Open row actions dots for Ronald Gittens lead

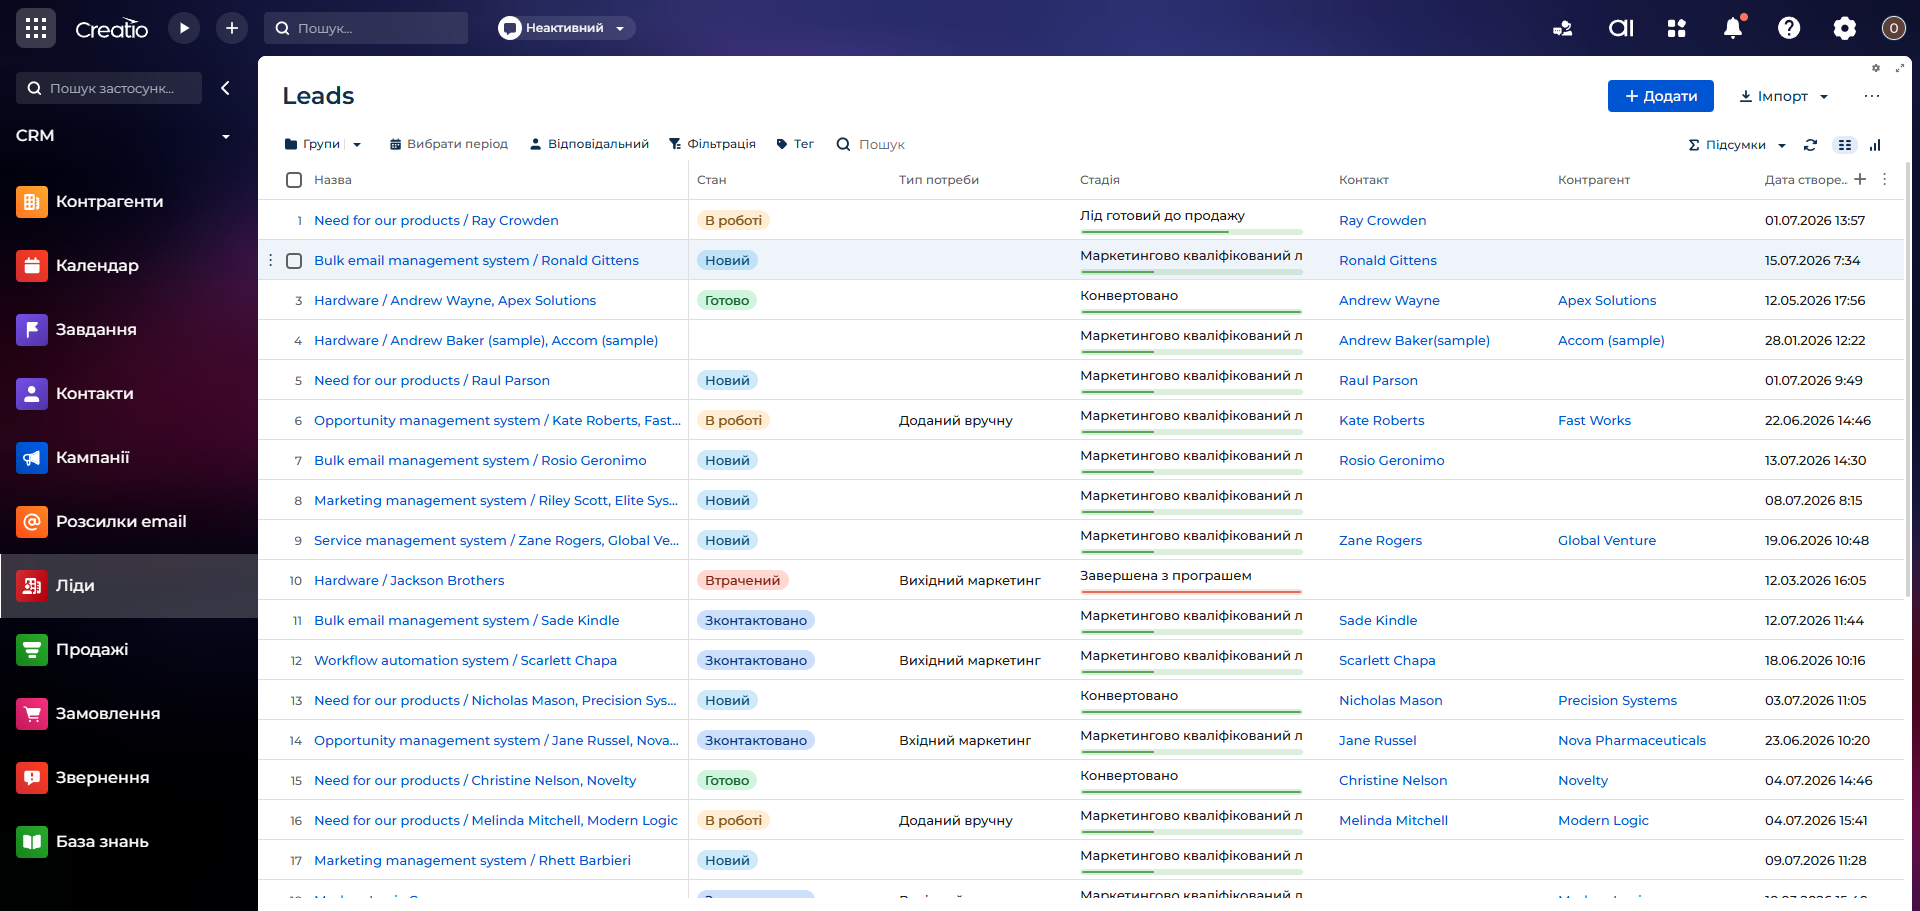tap(271, 260)
